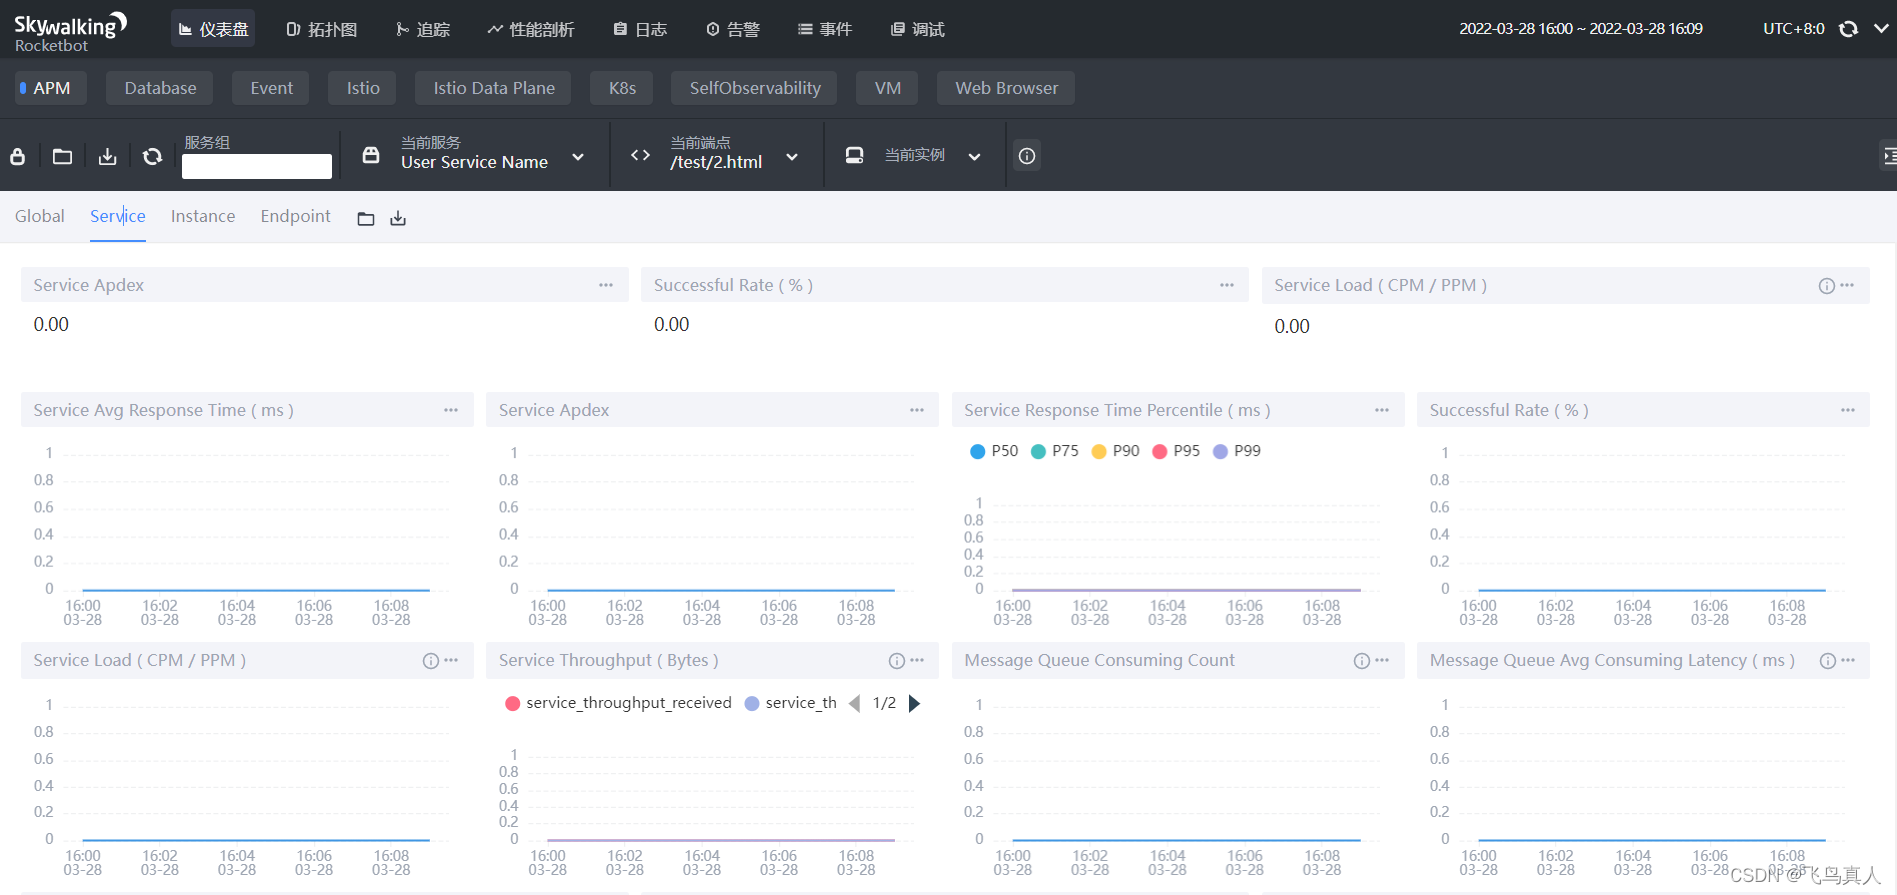Click the download icon next to Endpoint tab

[398, 218]
